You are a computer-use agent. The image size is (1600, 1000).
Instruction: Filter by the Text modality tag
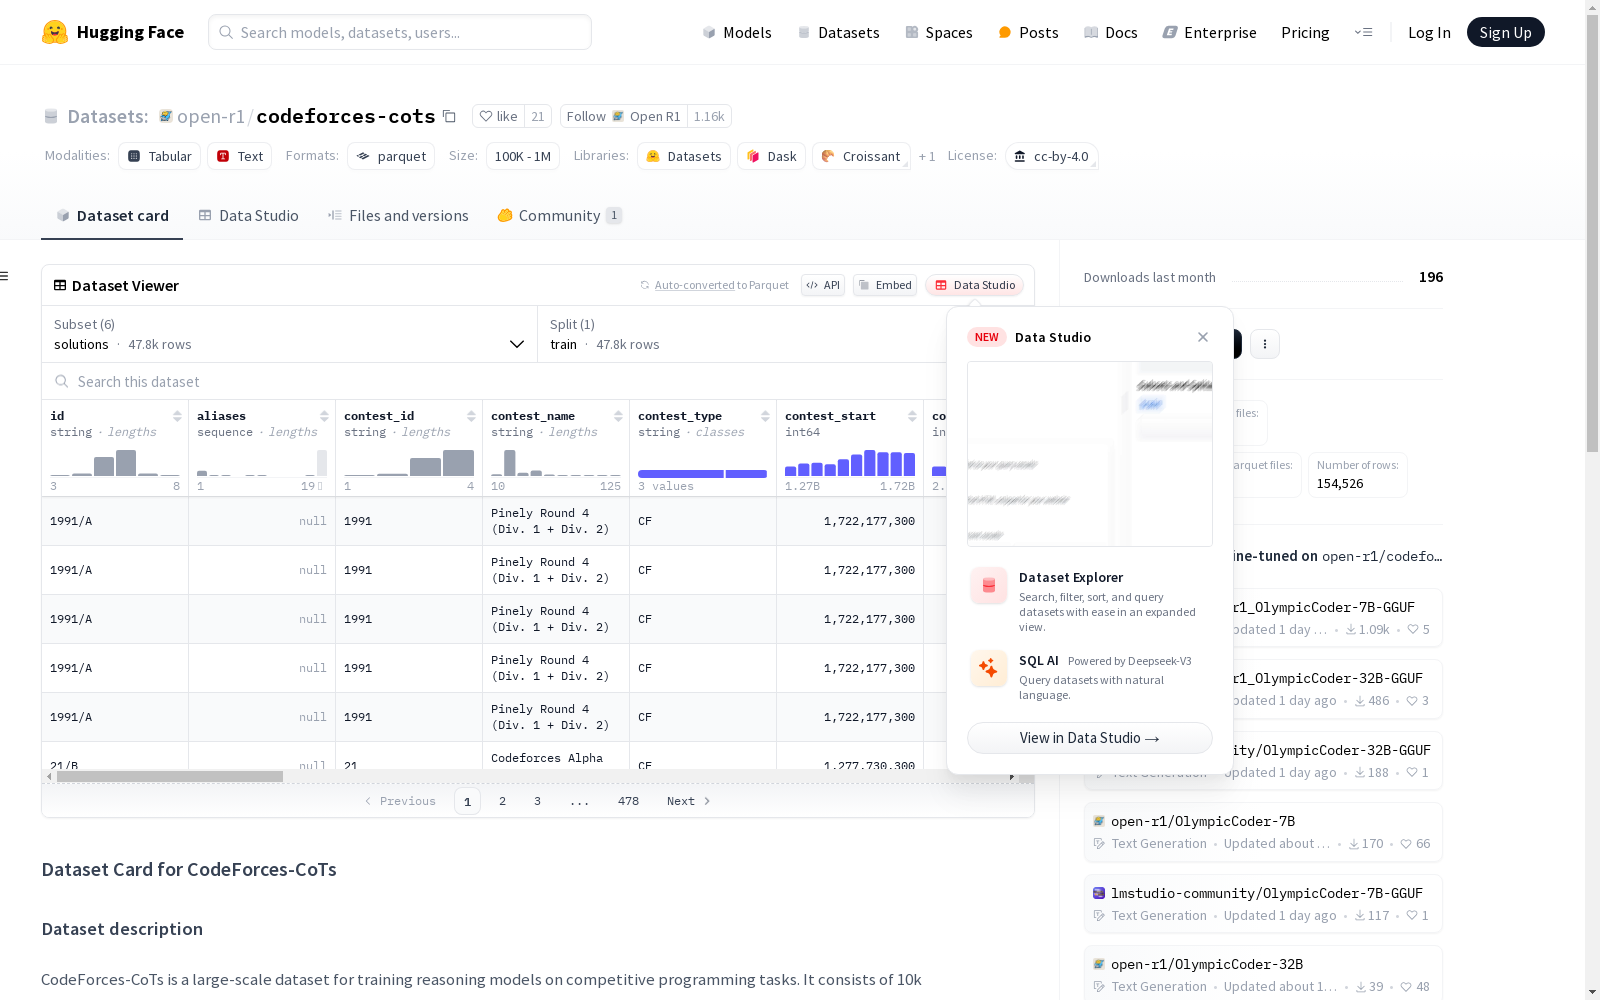point(240,156)
